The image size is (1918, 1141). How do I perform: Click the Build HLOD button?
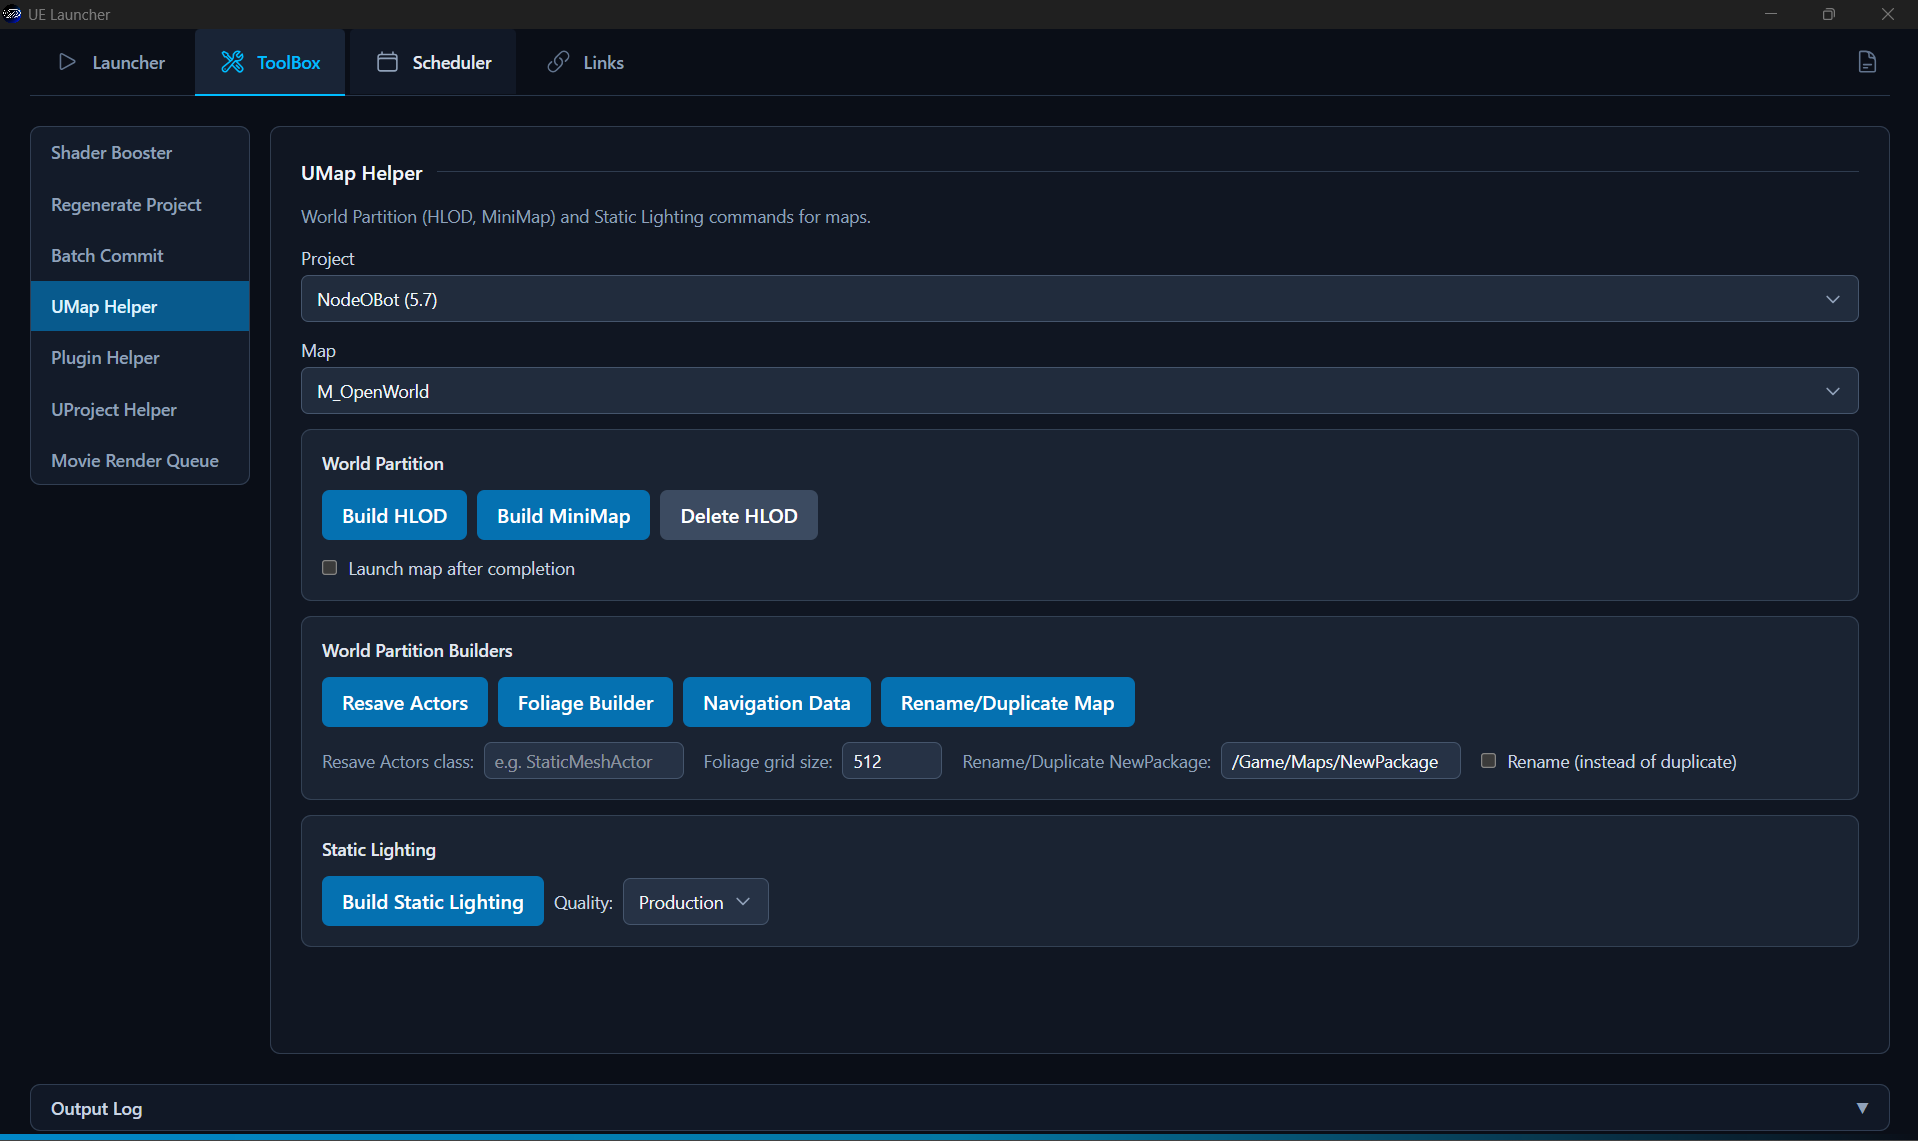[x=394, y=515]
